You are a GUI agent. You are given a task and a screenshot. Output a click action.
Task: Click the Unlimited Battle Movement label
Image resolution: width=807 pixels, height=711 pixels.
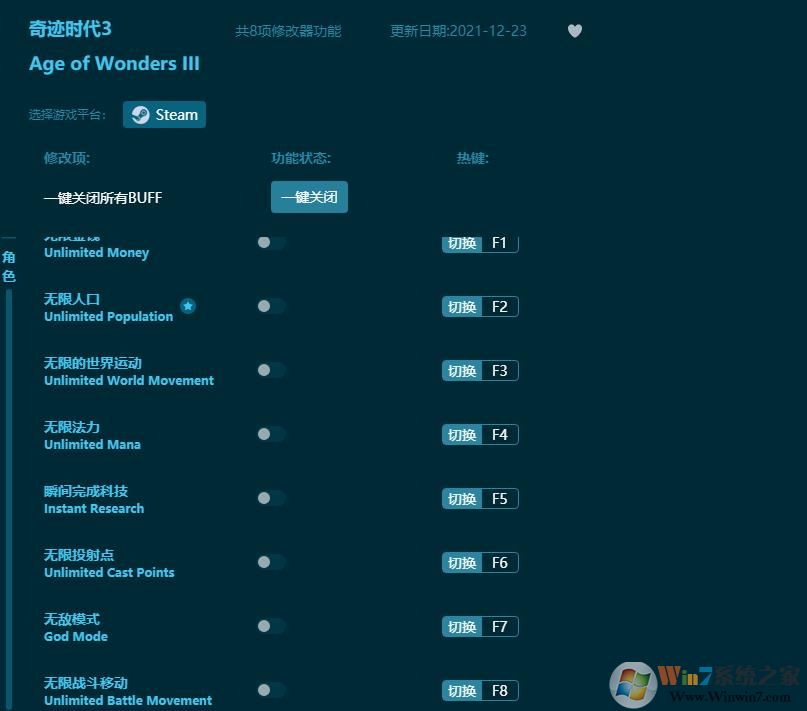pyautogui.click(x=128, y=700)
